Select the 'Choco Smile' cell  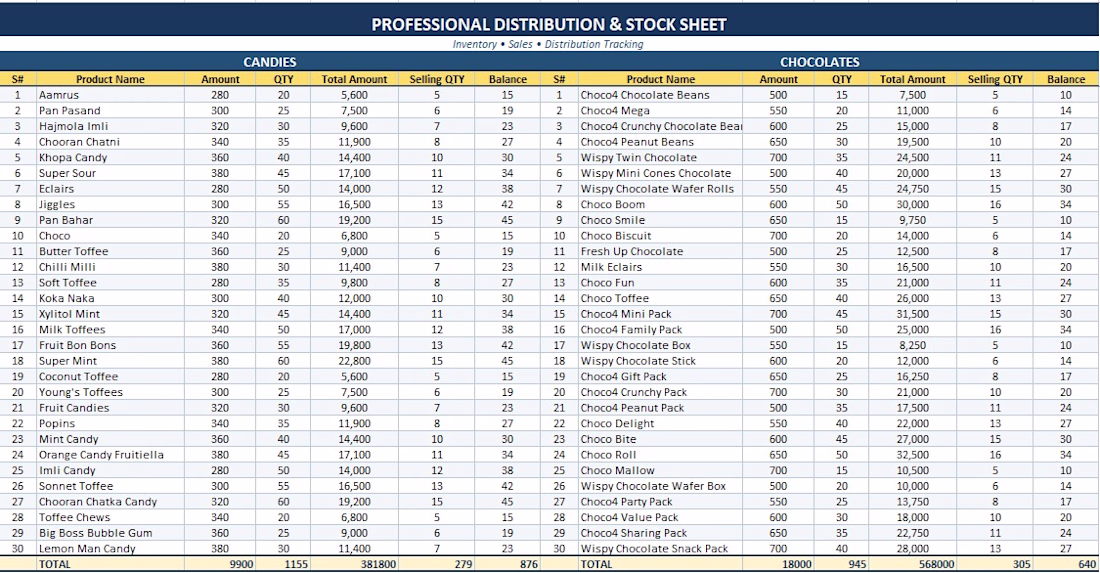pyautogui.click(x=660, y=220)
